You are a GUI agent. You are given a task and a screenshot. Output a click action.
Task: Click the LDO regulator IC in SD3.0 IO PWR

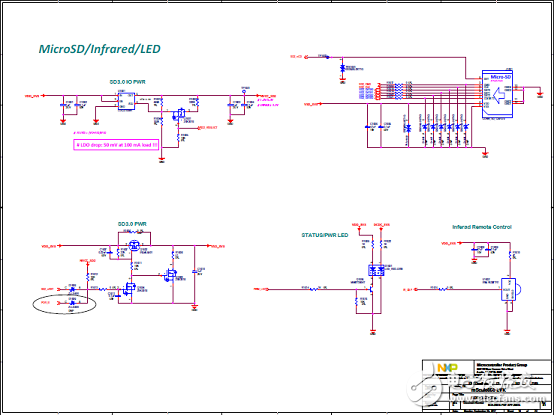pos(126,101)
